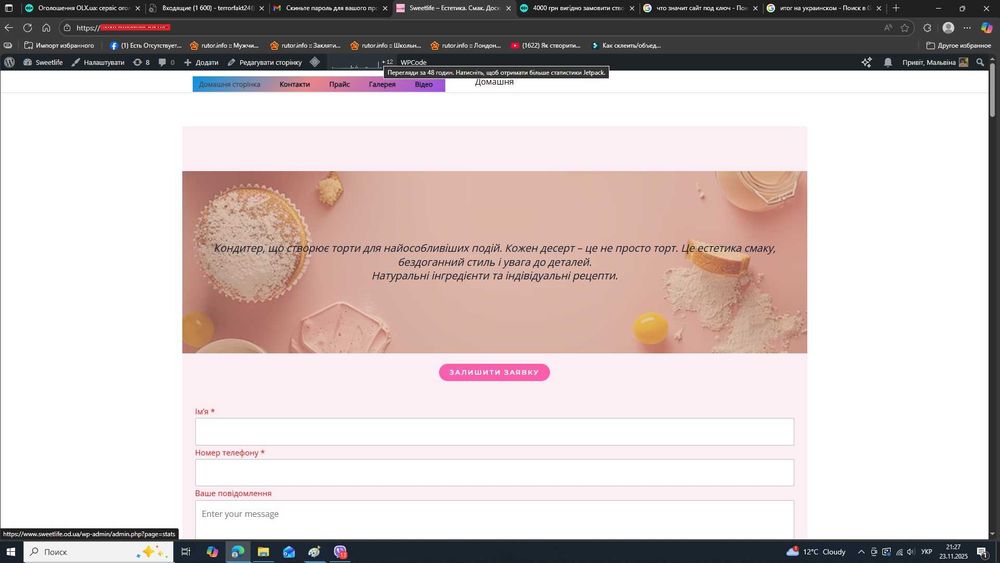The image size is (1000, 563).
Task: Switch to что значит сайт под ключ tab
Action: [700, 8]
